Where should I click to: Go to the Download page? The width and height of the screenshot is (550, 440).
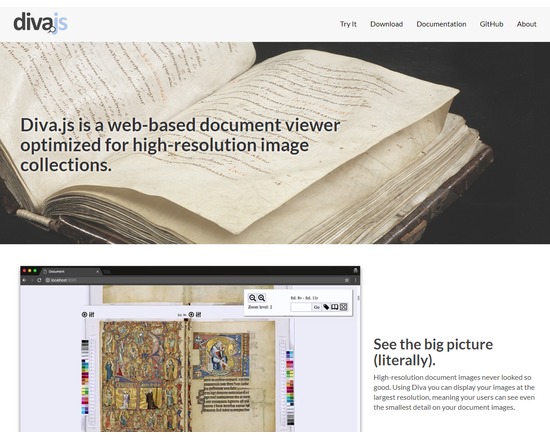(x=386, y=24)
